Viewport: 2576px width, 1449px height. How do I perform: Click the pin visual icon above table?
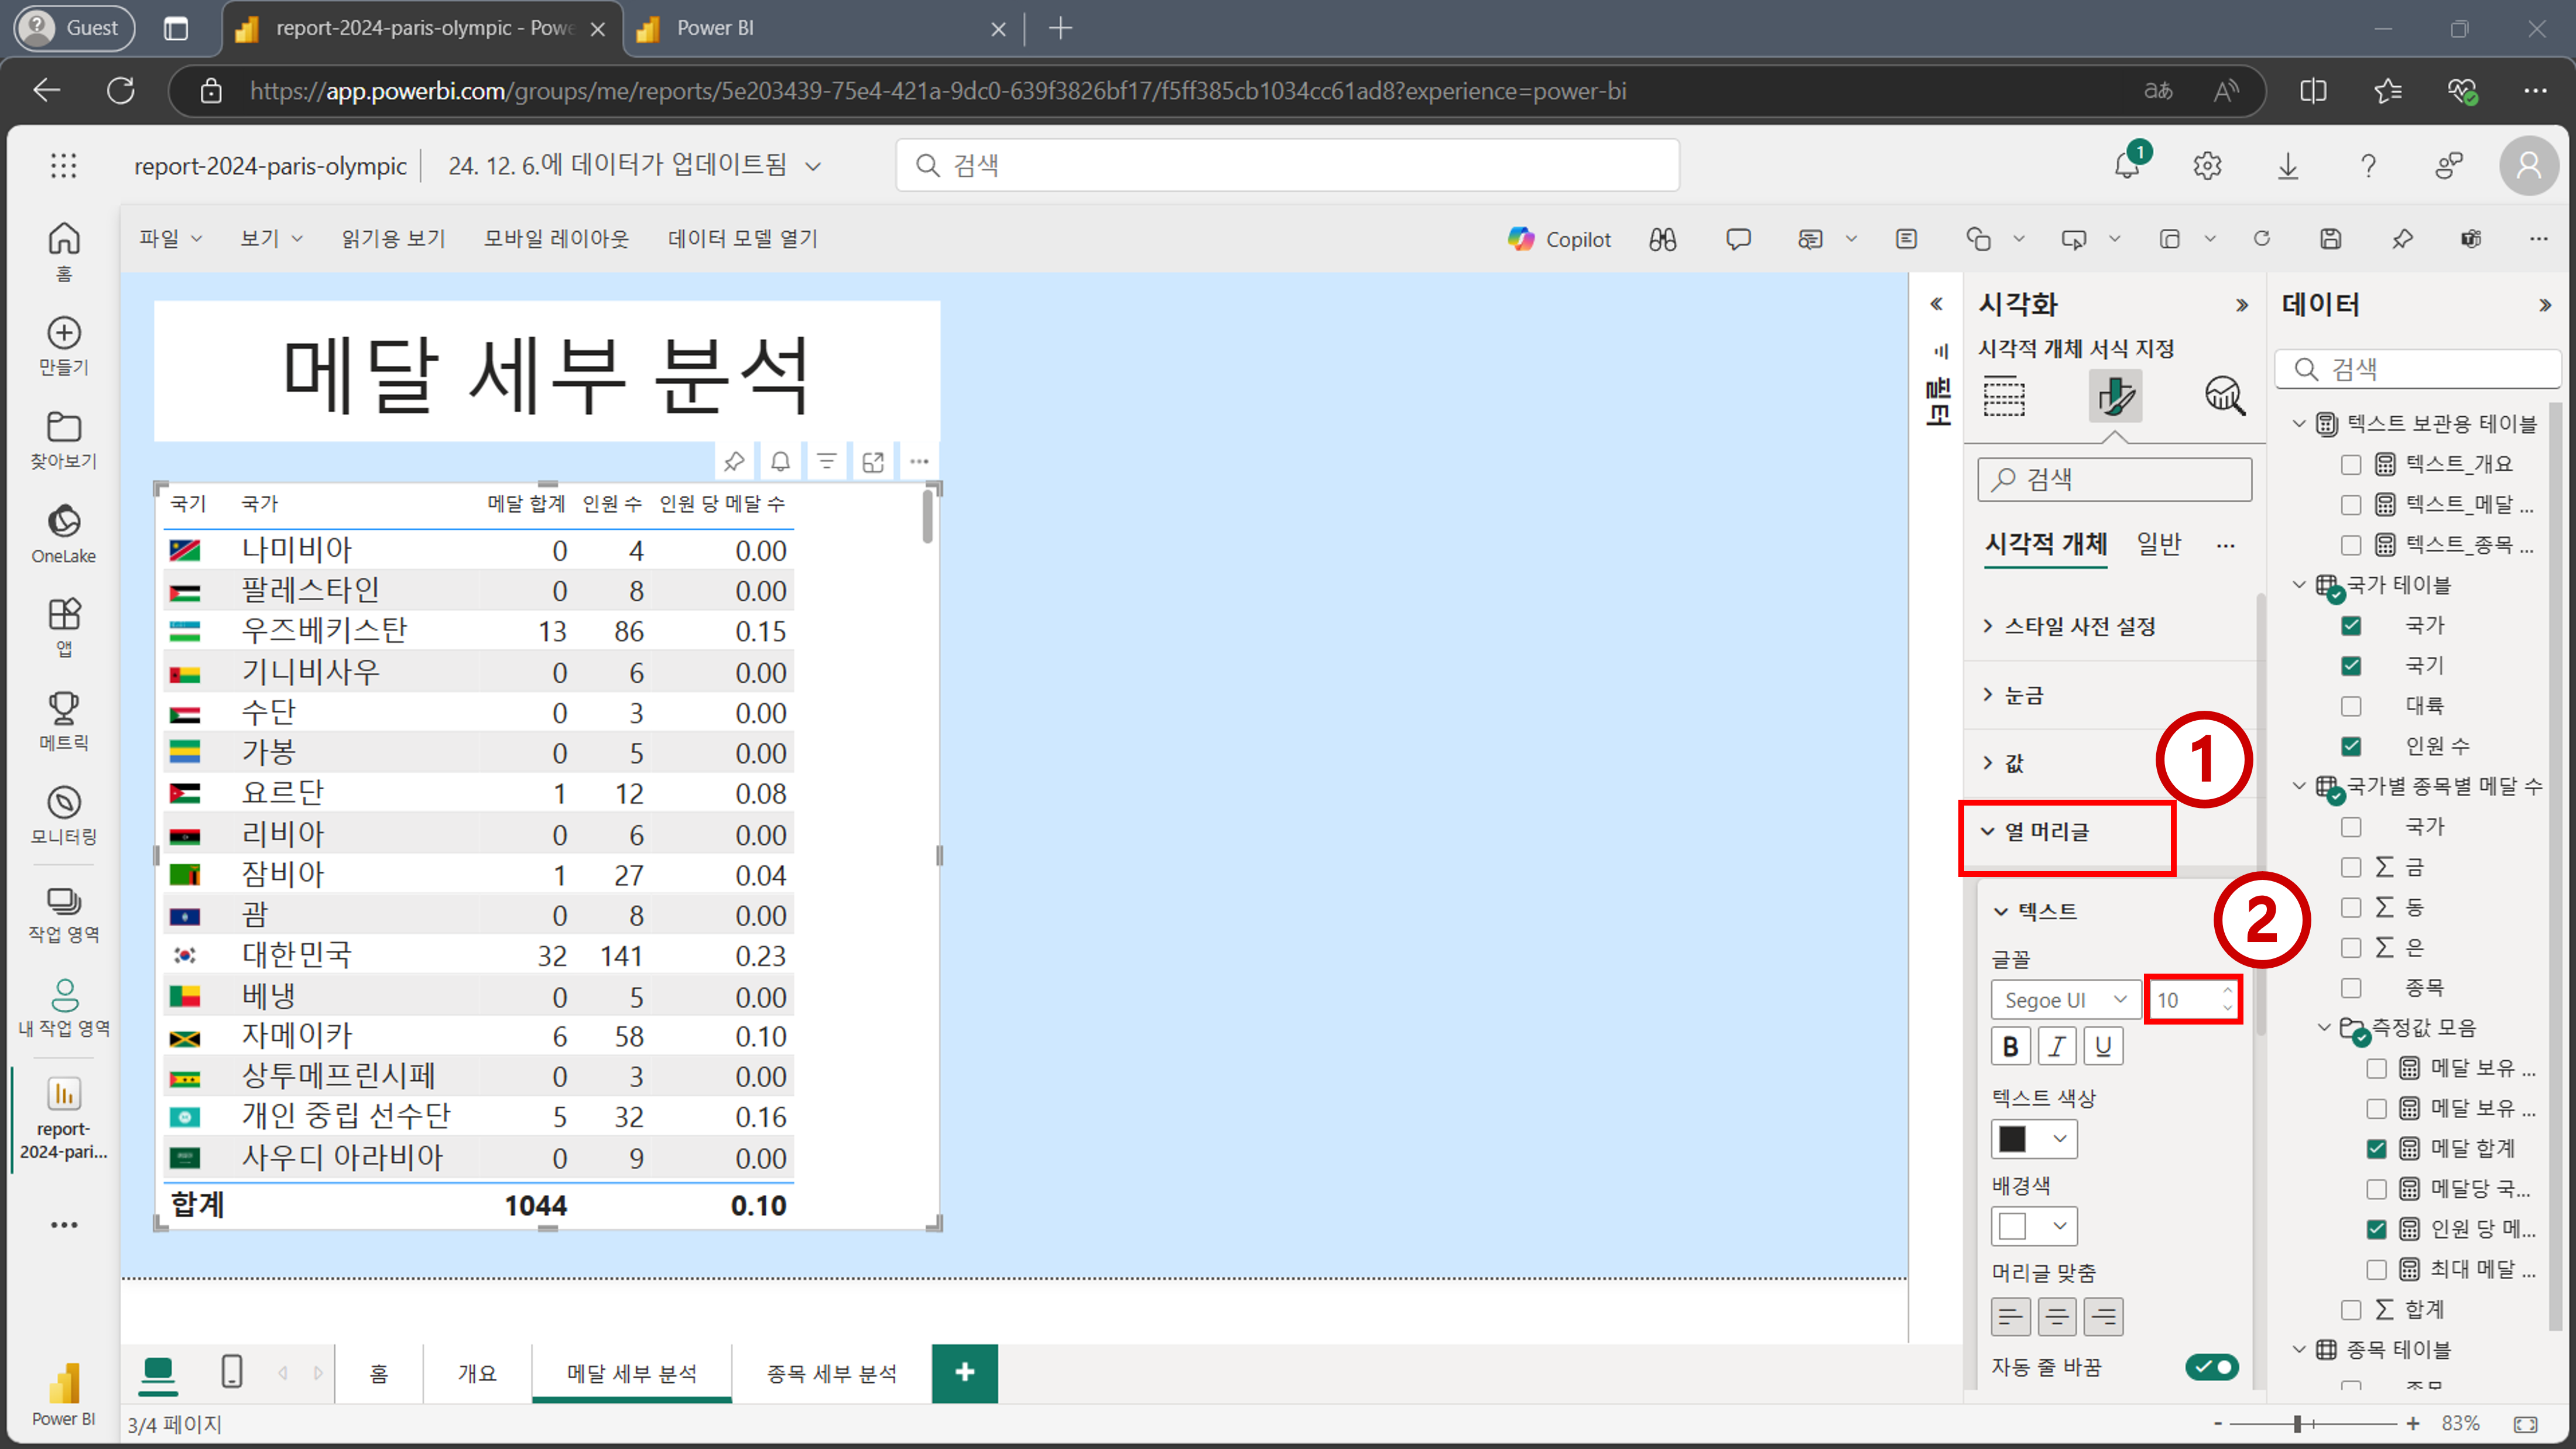734,461
